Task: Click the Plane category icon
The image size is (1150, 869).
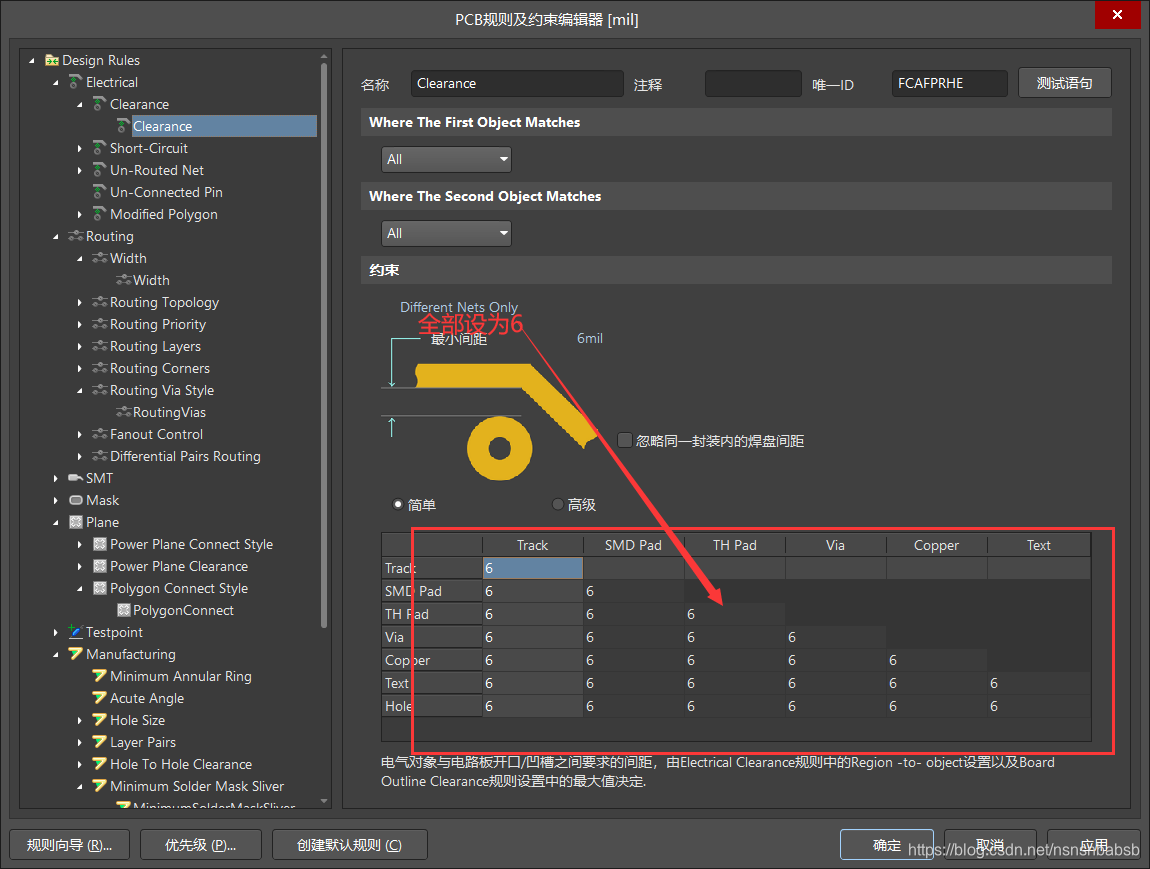Action: pyautogui.click(x=76, y=522)
